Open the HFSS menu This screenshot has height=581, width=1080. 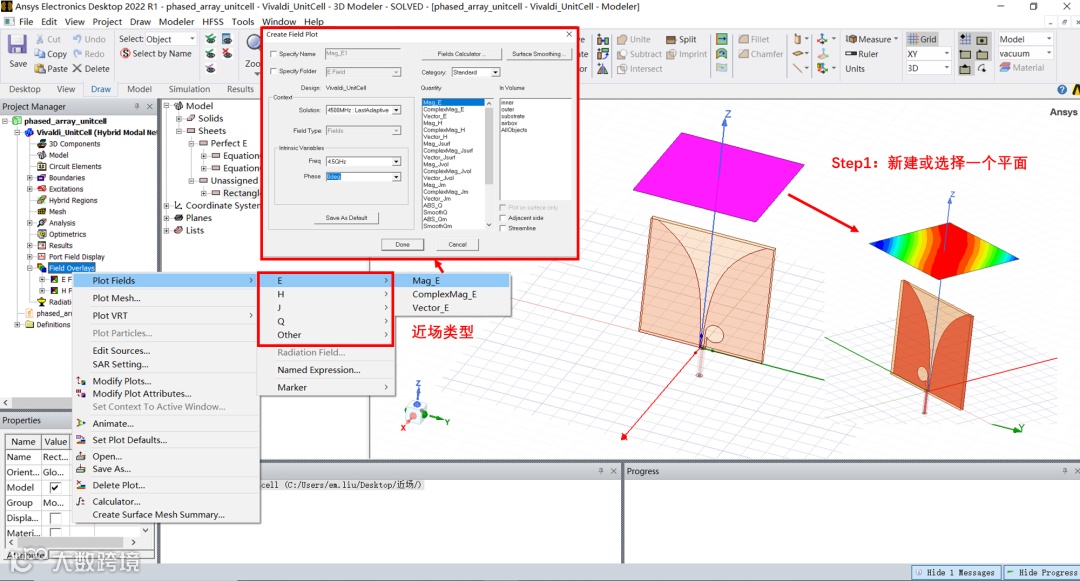pyautogui.click(x=212, y=21)
